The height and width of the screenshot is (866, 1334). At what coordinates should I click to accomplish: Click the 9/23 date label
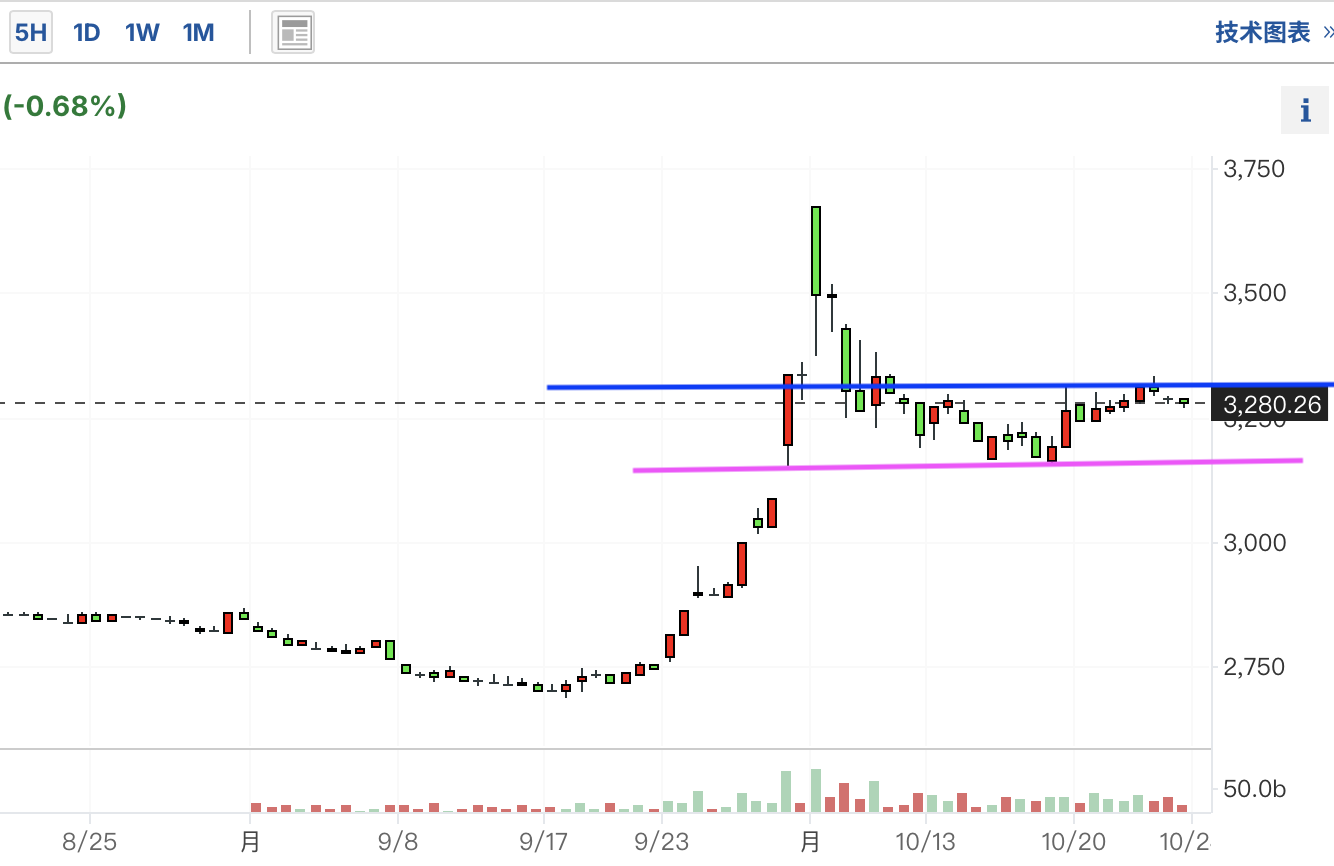(662, 842)
